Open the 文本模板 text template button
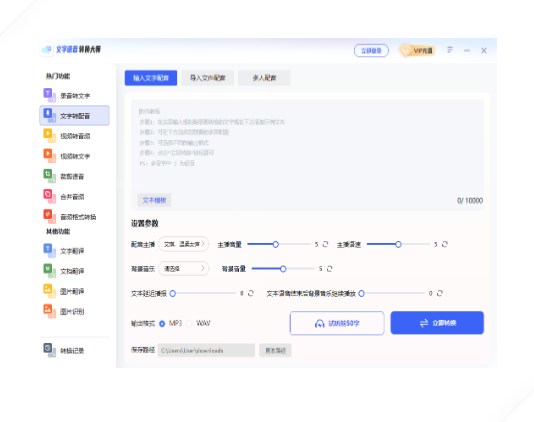Viewport: 534px width, 422px height. click(154, 200)
